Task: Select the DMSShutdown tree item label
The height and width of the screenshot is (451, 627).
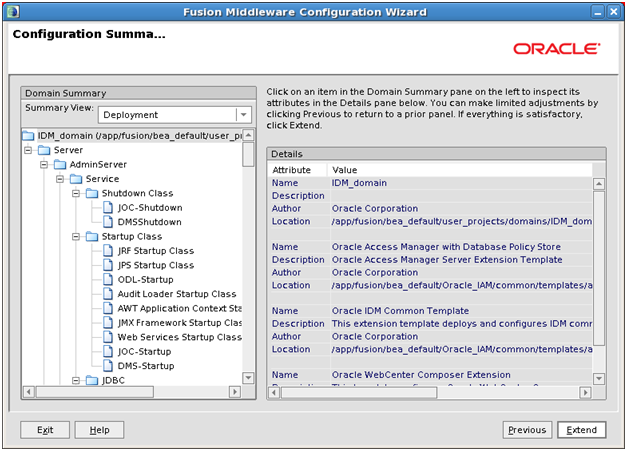Action: pyautogui.click(x=150, y=222)
